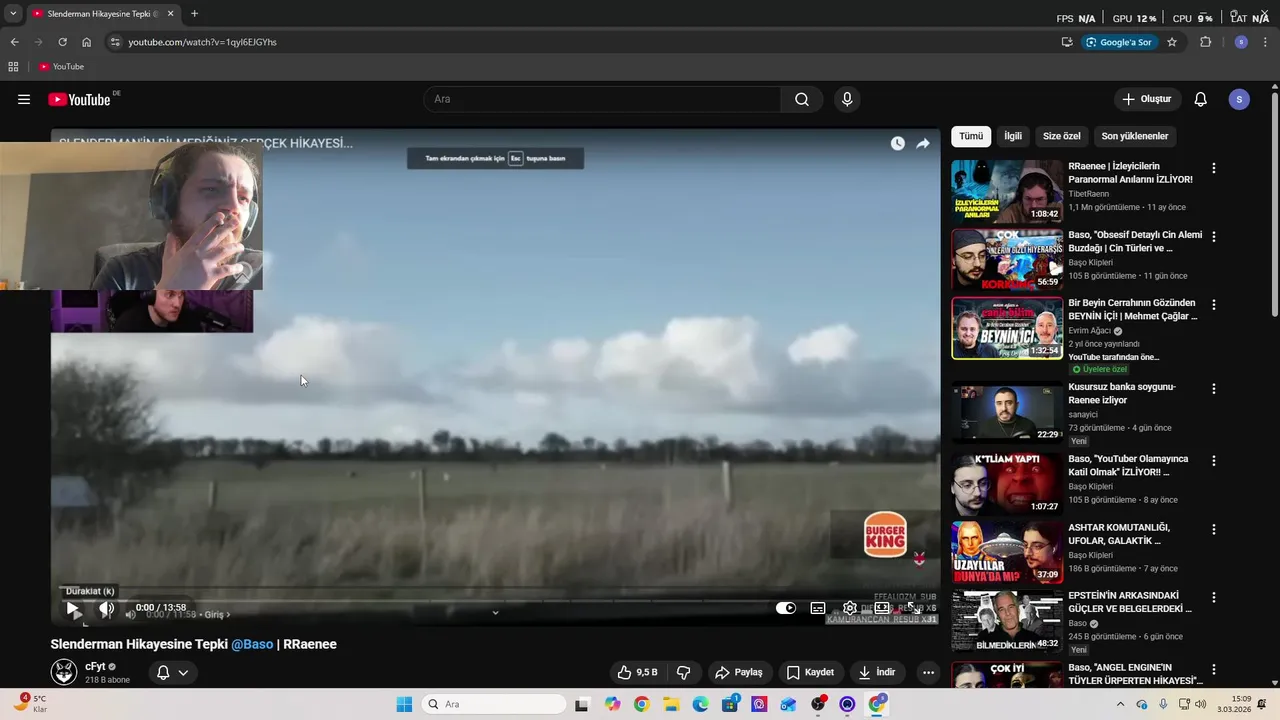This screenshot has width=1280, height=720.
Task: Open the UZAYLILAR 37:09 thumbnail
Action: click(x=1007, y=552)
